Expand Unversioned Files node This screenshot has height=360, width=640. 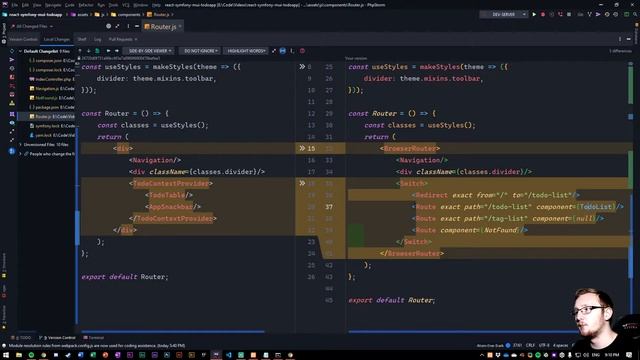(x=20, y=144)
